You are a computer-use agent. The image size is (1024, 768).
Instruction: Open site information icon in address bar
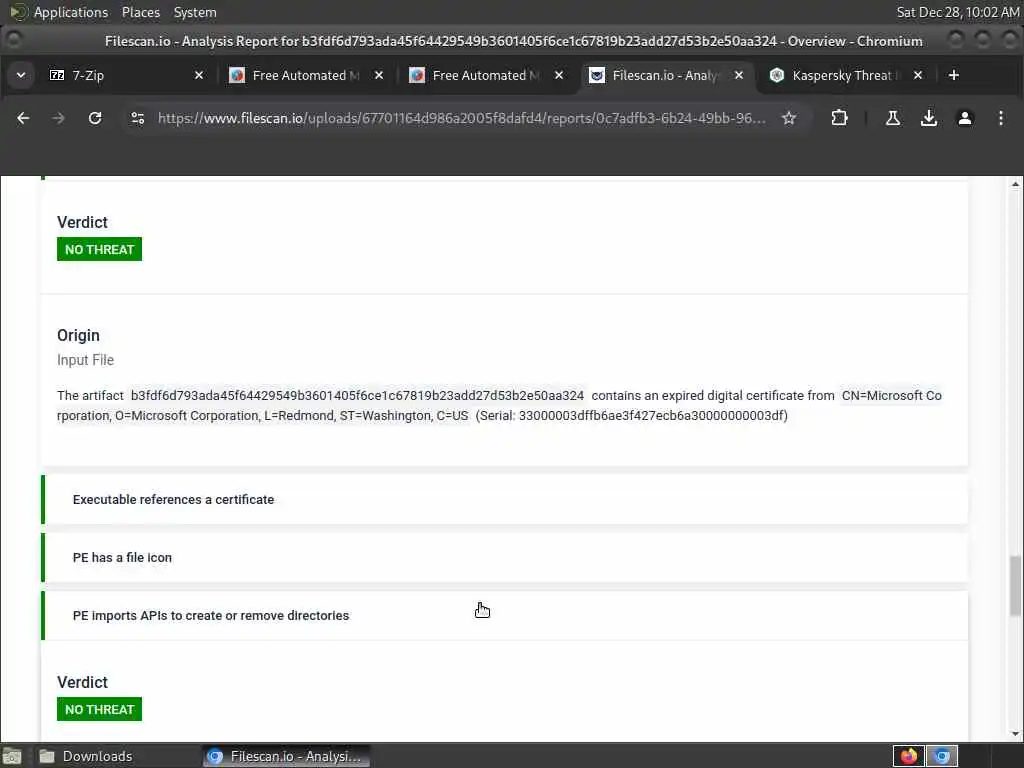pos(138,118)
